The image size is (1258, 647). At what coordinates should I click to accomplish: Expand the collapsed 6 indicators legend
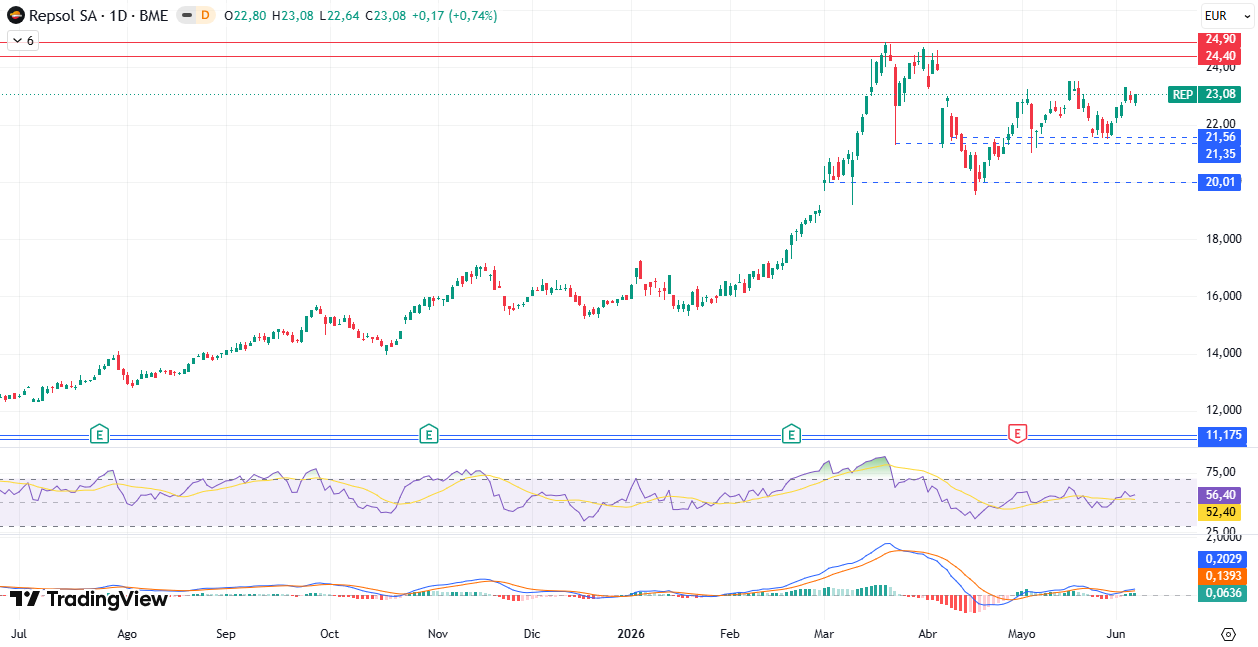click(x=22, y=41)
